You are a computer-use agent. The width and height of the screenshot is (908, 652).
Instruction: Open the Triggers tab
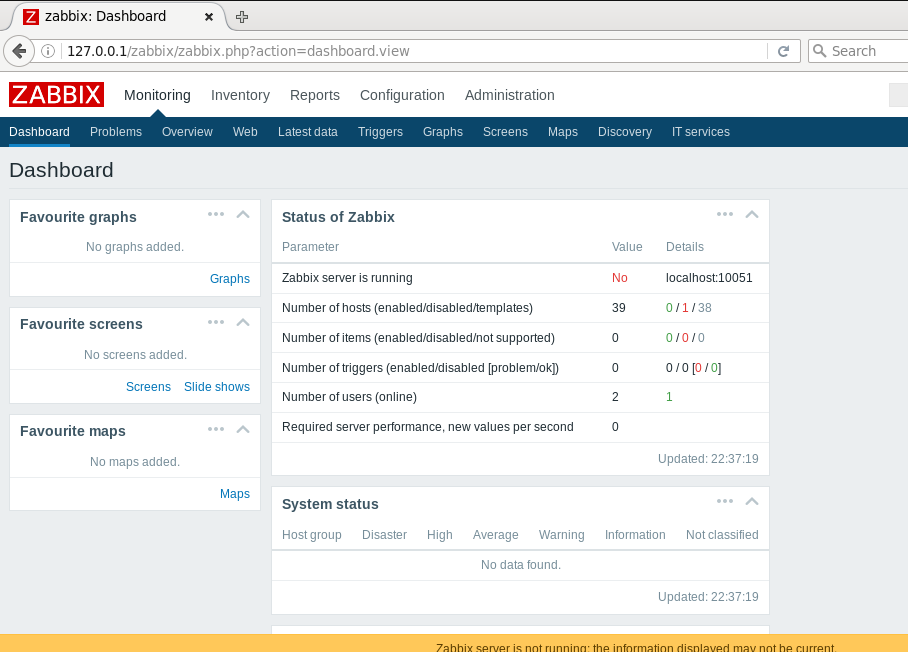tap(380, 132)
